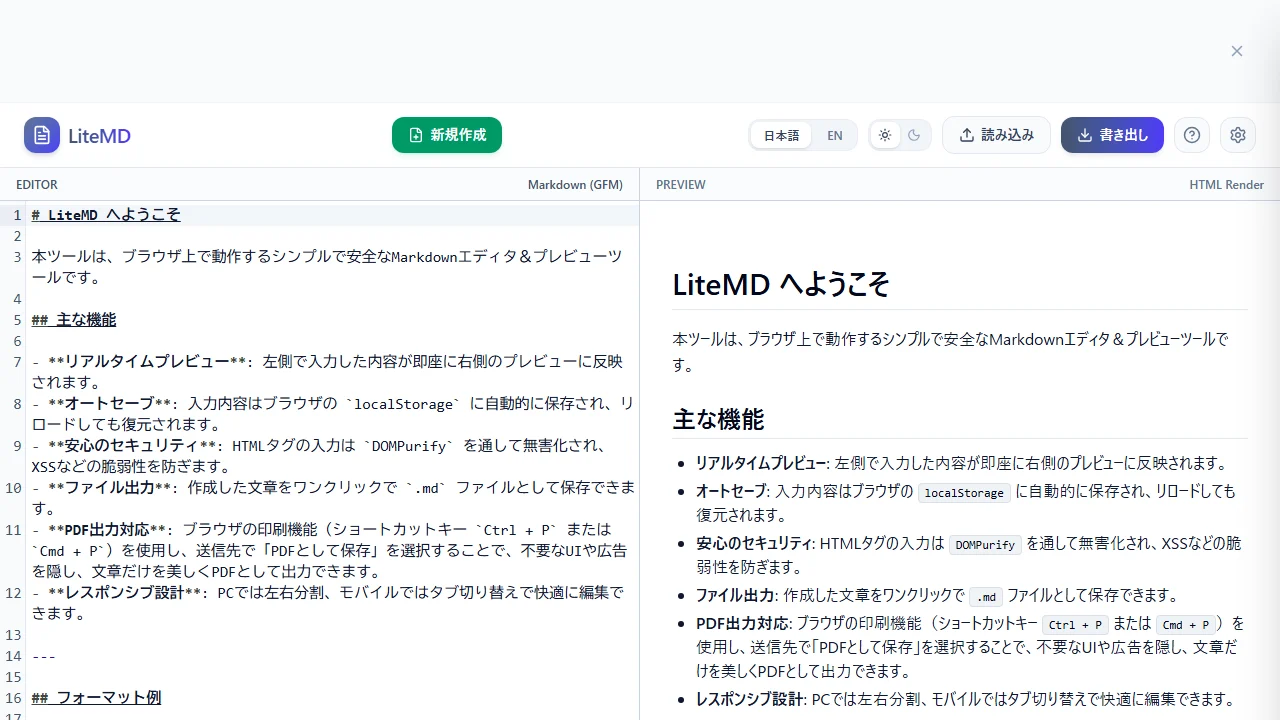Image resolution: width=1280 pixels, height=720 pixels.
Task: Click the LiteMD logo icon
Action: pyautogui.click(x=42, y=135)
